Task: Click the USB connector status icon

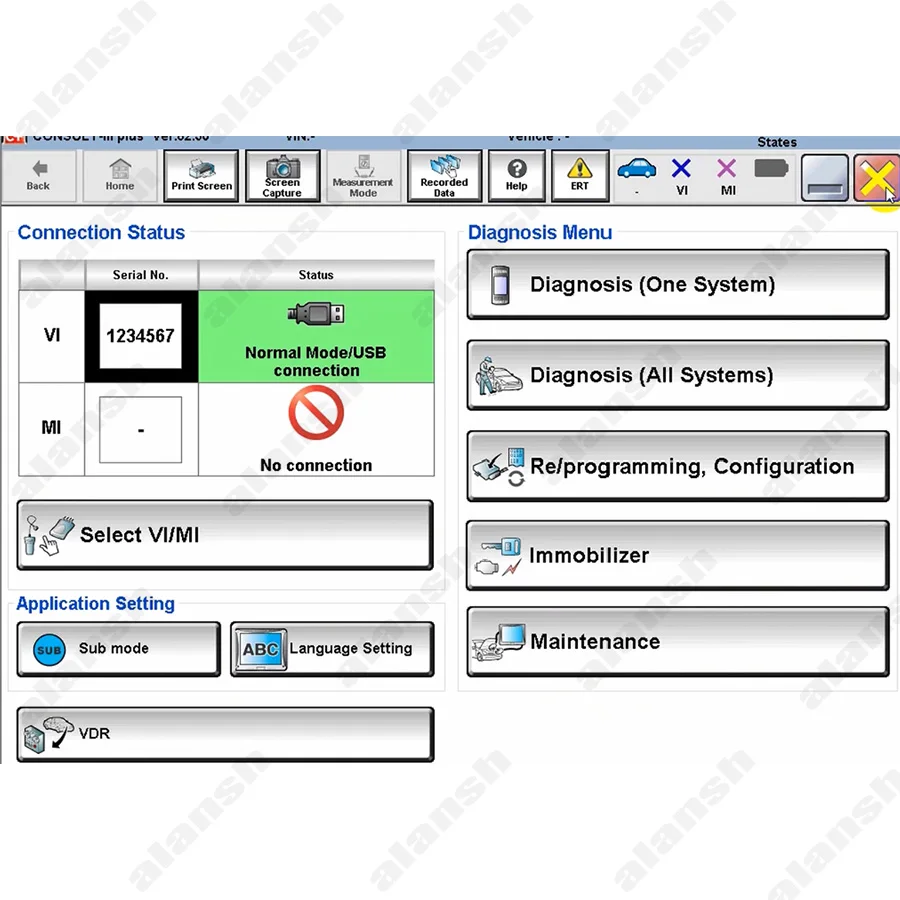Action: point(316,313)
